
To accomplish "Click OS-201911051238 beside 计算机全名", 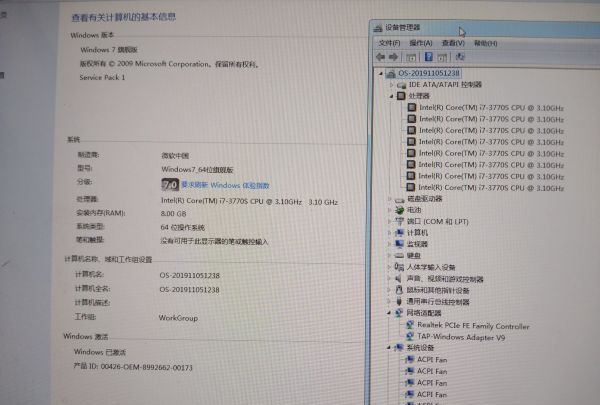I will 189,290.
